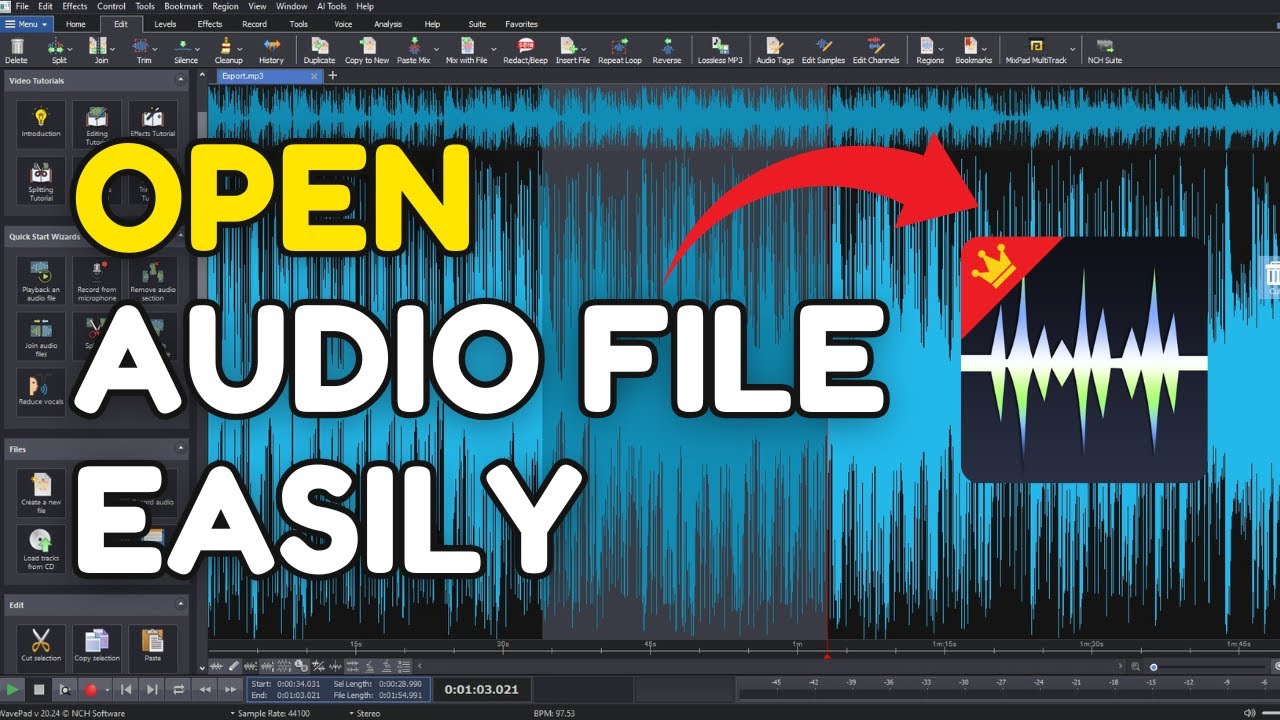Screen dimensions: 1280x720
Task: Click the Redact/Beep icon
Action: click(x=524, y=46)
